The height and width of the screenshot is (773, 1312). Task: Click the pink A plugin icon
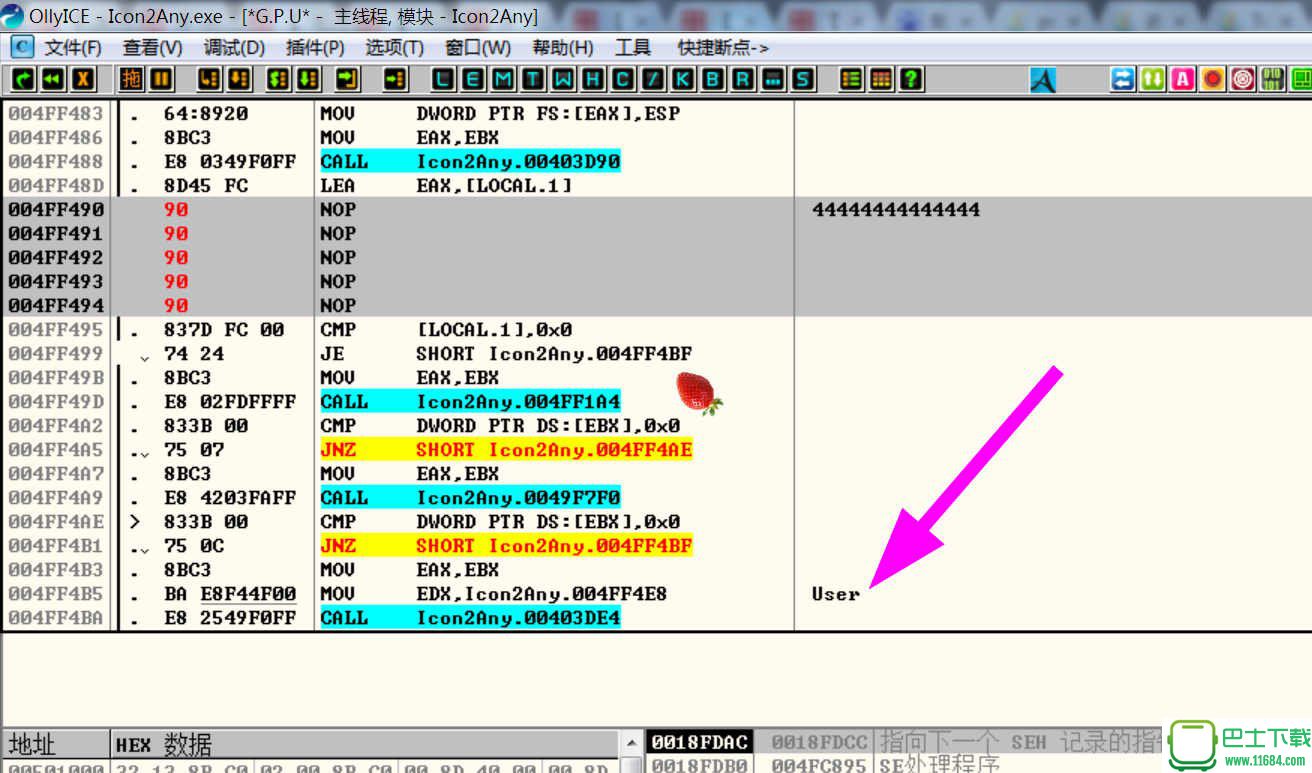1183,79
